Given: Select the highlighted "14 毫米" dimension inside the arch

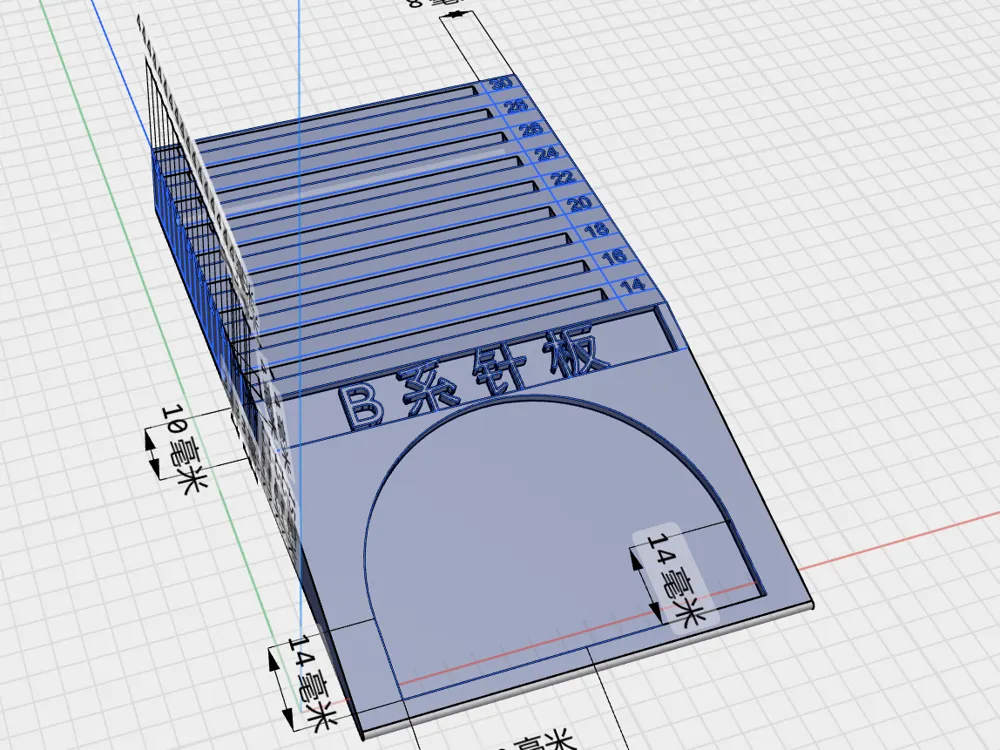Looking at the screenshot, I should [x=675, y=579].
